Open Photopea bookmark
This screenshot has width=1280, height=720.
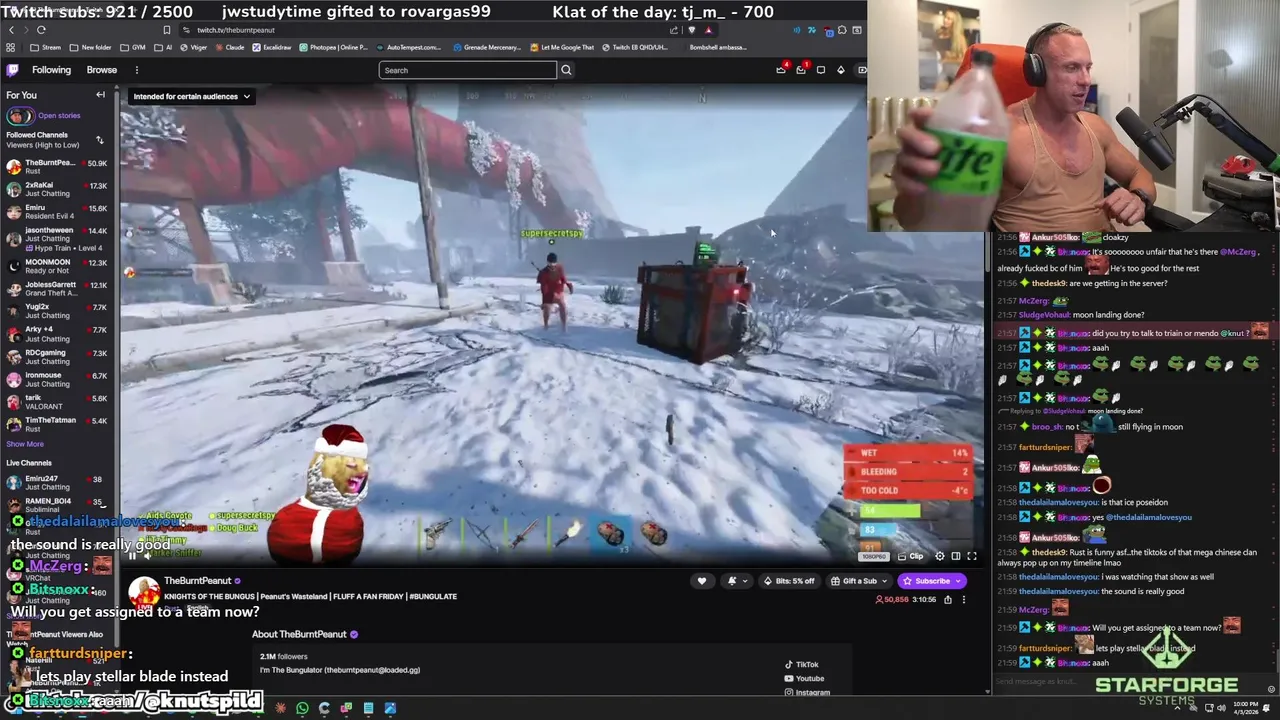(334, 47)
